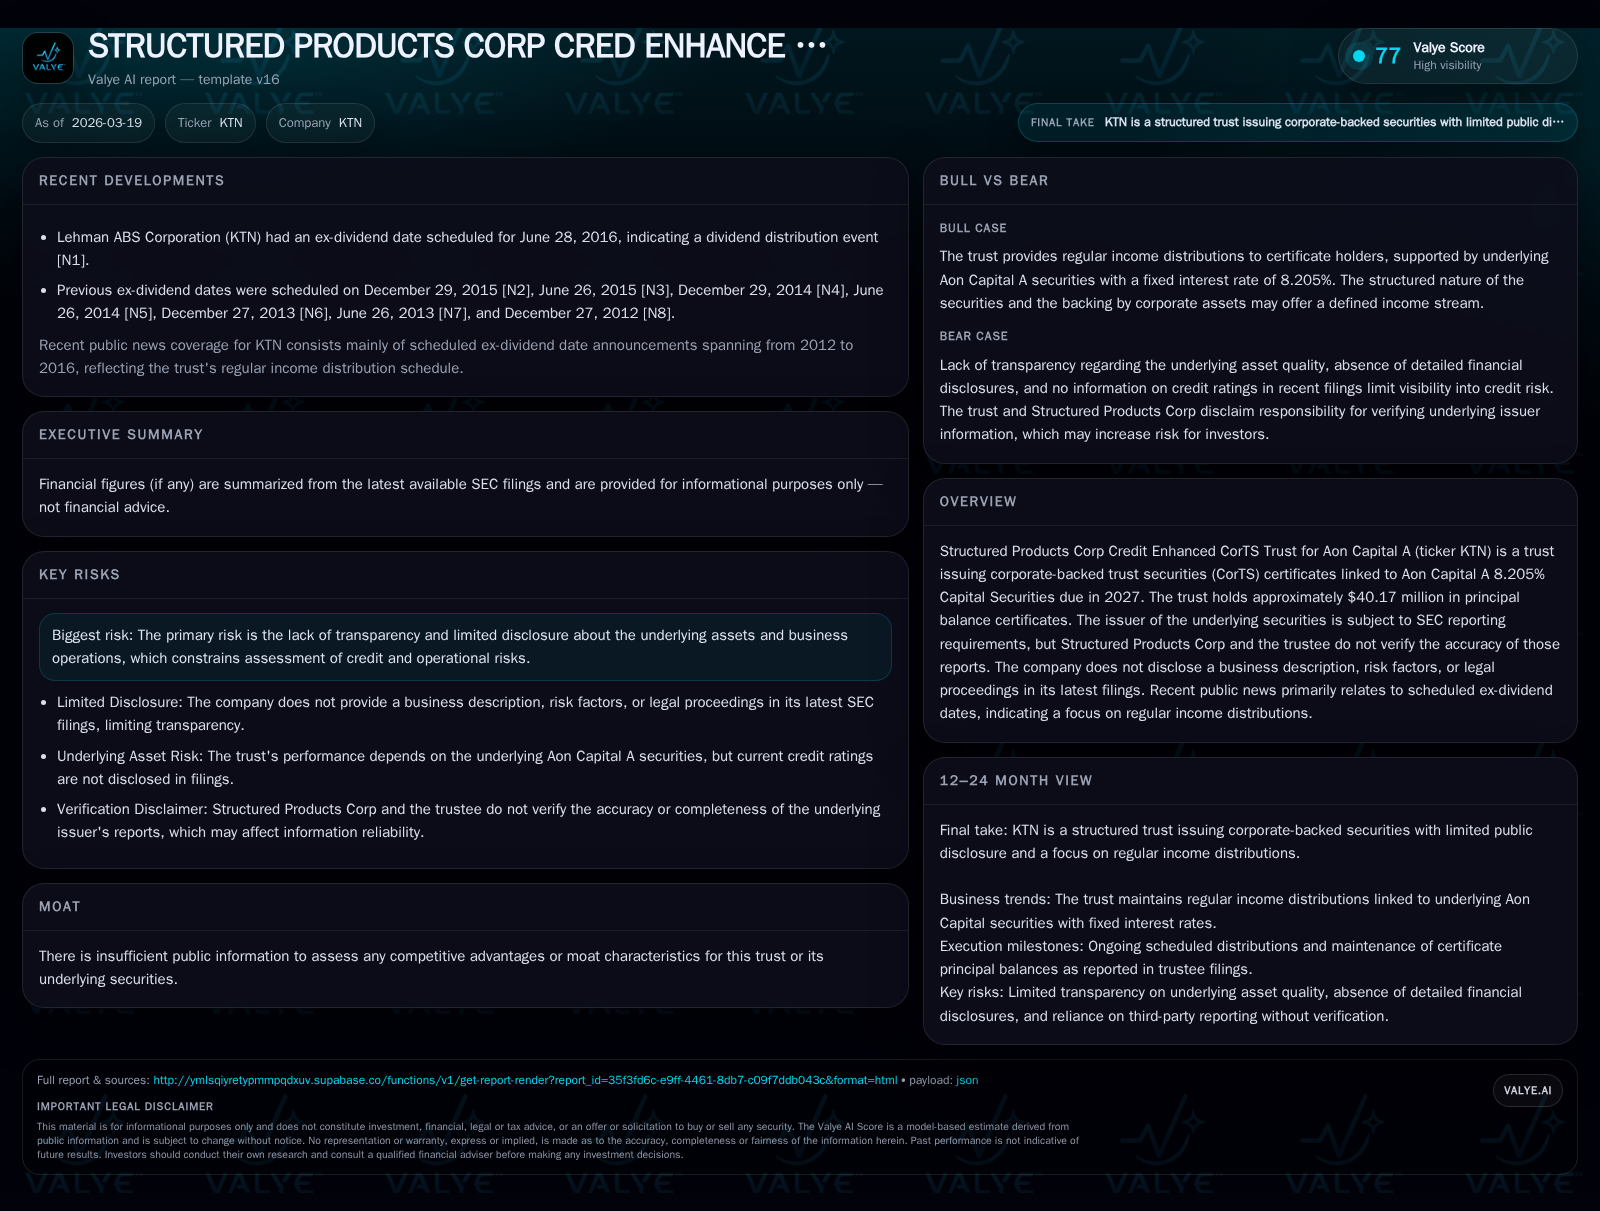
Task: Click the FINAL TAKE summary banner
Action: tap(1297, 122)
